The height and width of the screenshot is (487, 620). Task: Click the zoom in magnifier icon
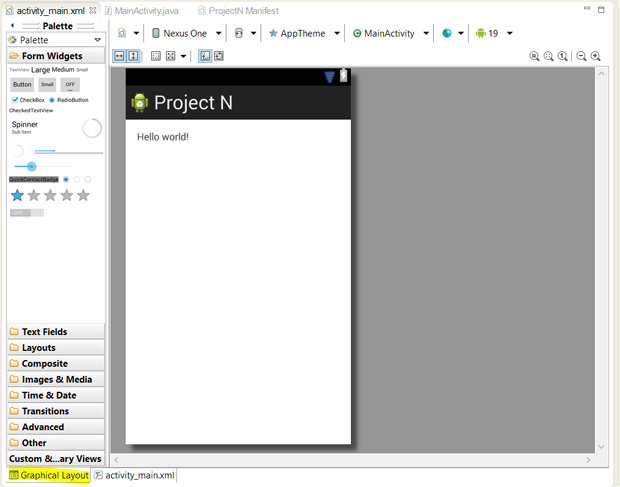(x=596, y=57)
